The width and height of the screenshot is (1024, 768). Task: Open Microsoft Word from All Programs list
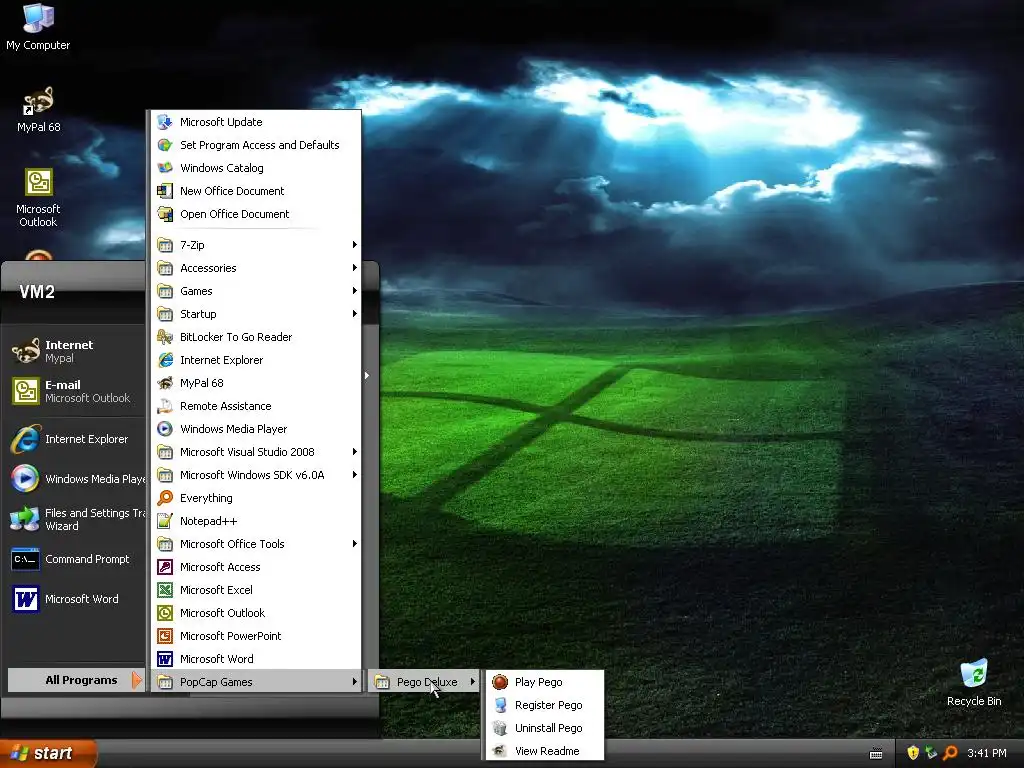(256, 659)
